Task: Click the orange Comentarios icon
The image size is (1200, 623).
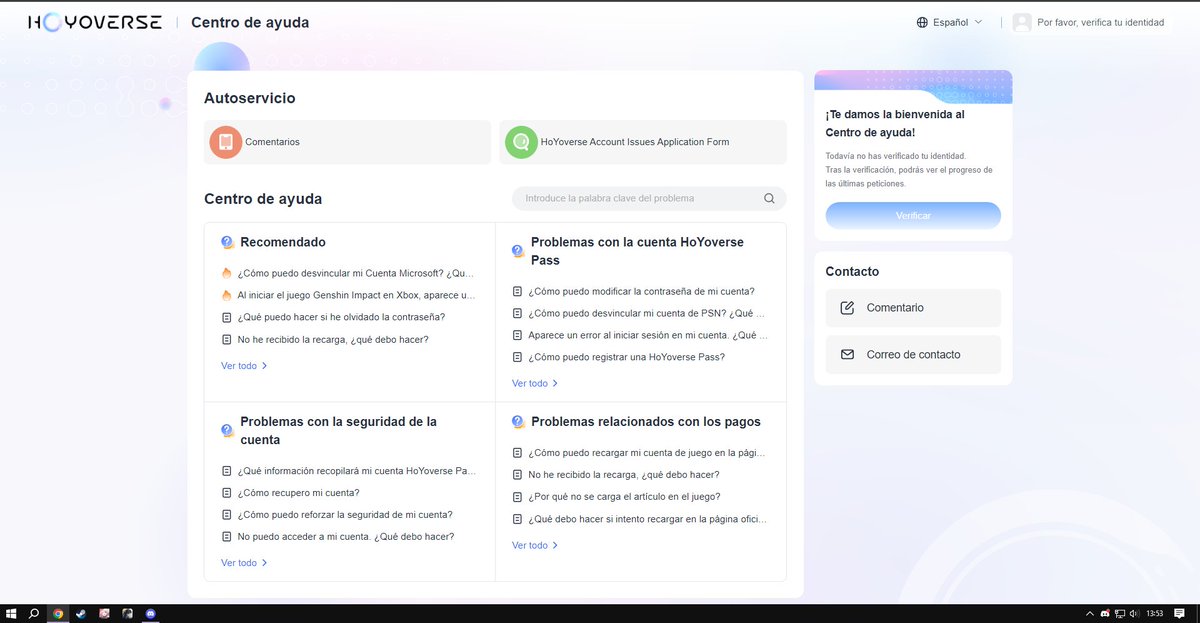Action: click(226, 142)
